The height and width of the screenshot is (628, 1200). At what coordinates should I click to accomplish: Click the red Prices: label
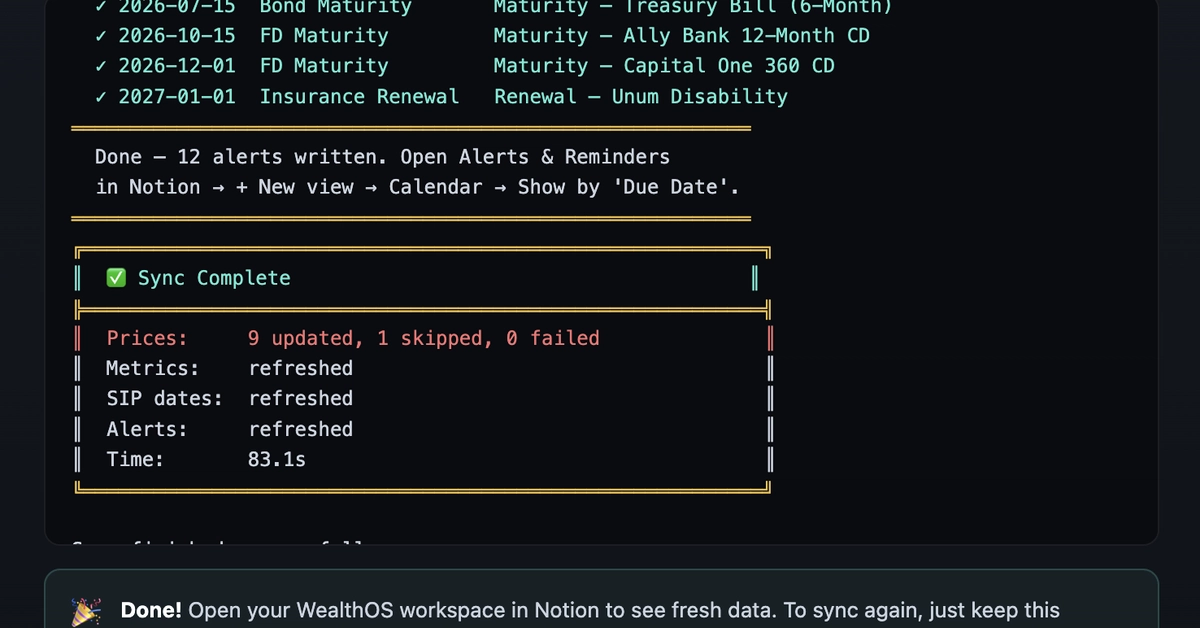pyautogui.click(x=147, y=338)
